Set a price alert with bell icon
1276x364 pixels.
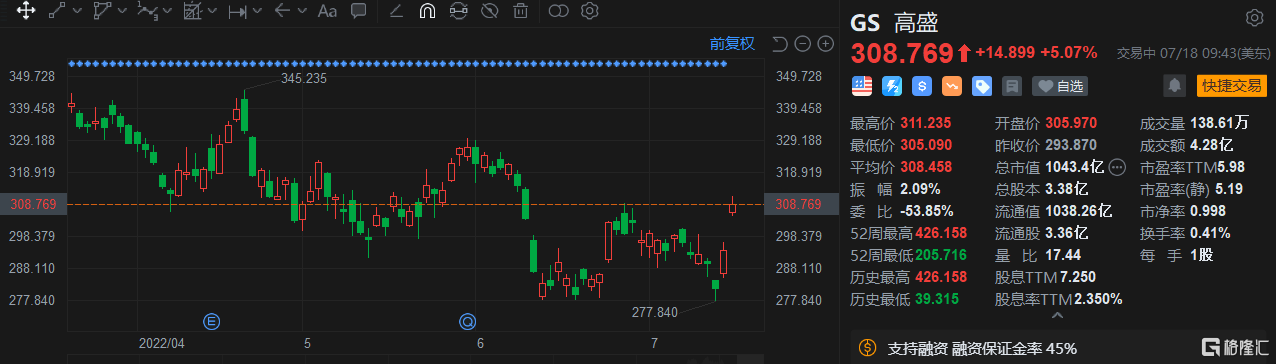tap(1175, 86)
